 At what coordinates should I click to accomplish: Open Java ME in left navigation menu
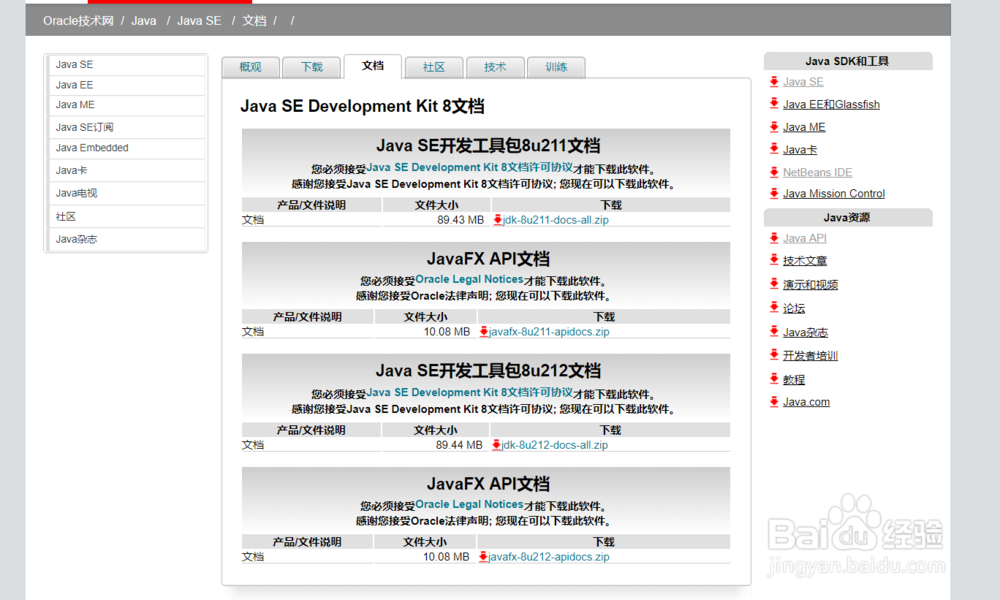point(126,105)
